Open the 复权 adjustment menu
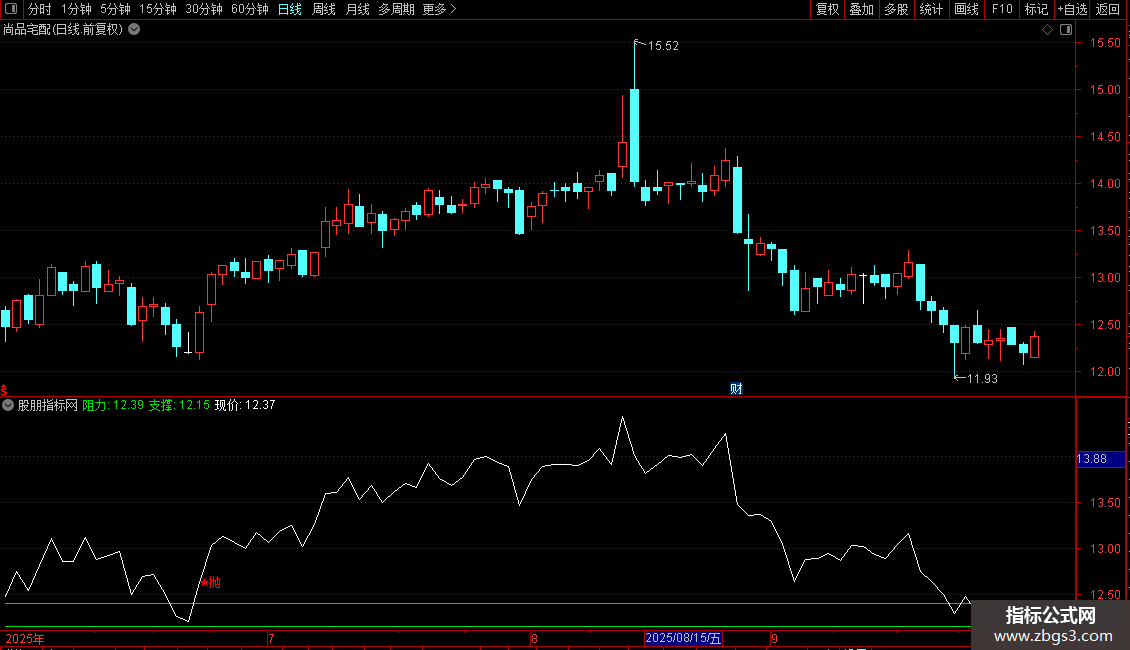1130x650 pixels. coord(827,9)
